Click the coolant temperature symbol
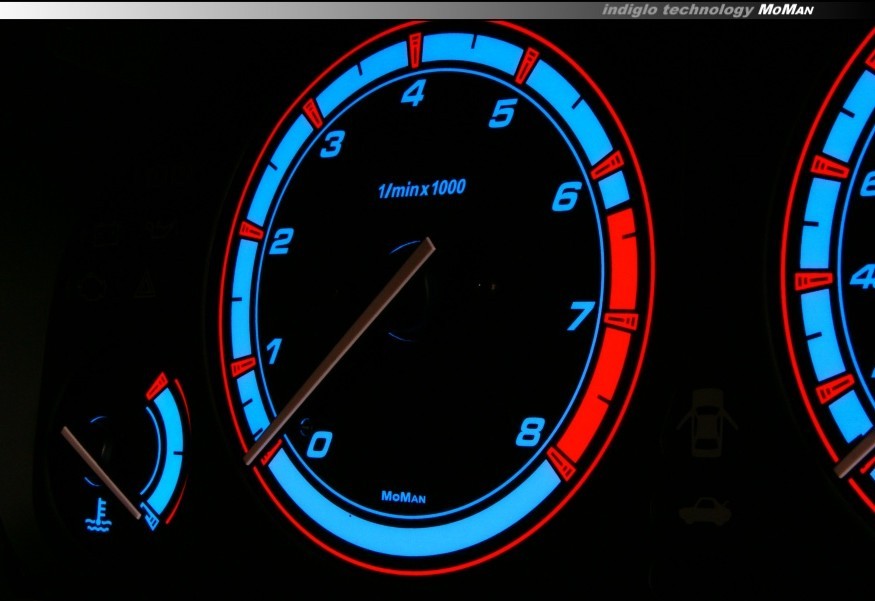Viewport: 875px width, 601px height. [98, 511]
